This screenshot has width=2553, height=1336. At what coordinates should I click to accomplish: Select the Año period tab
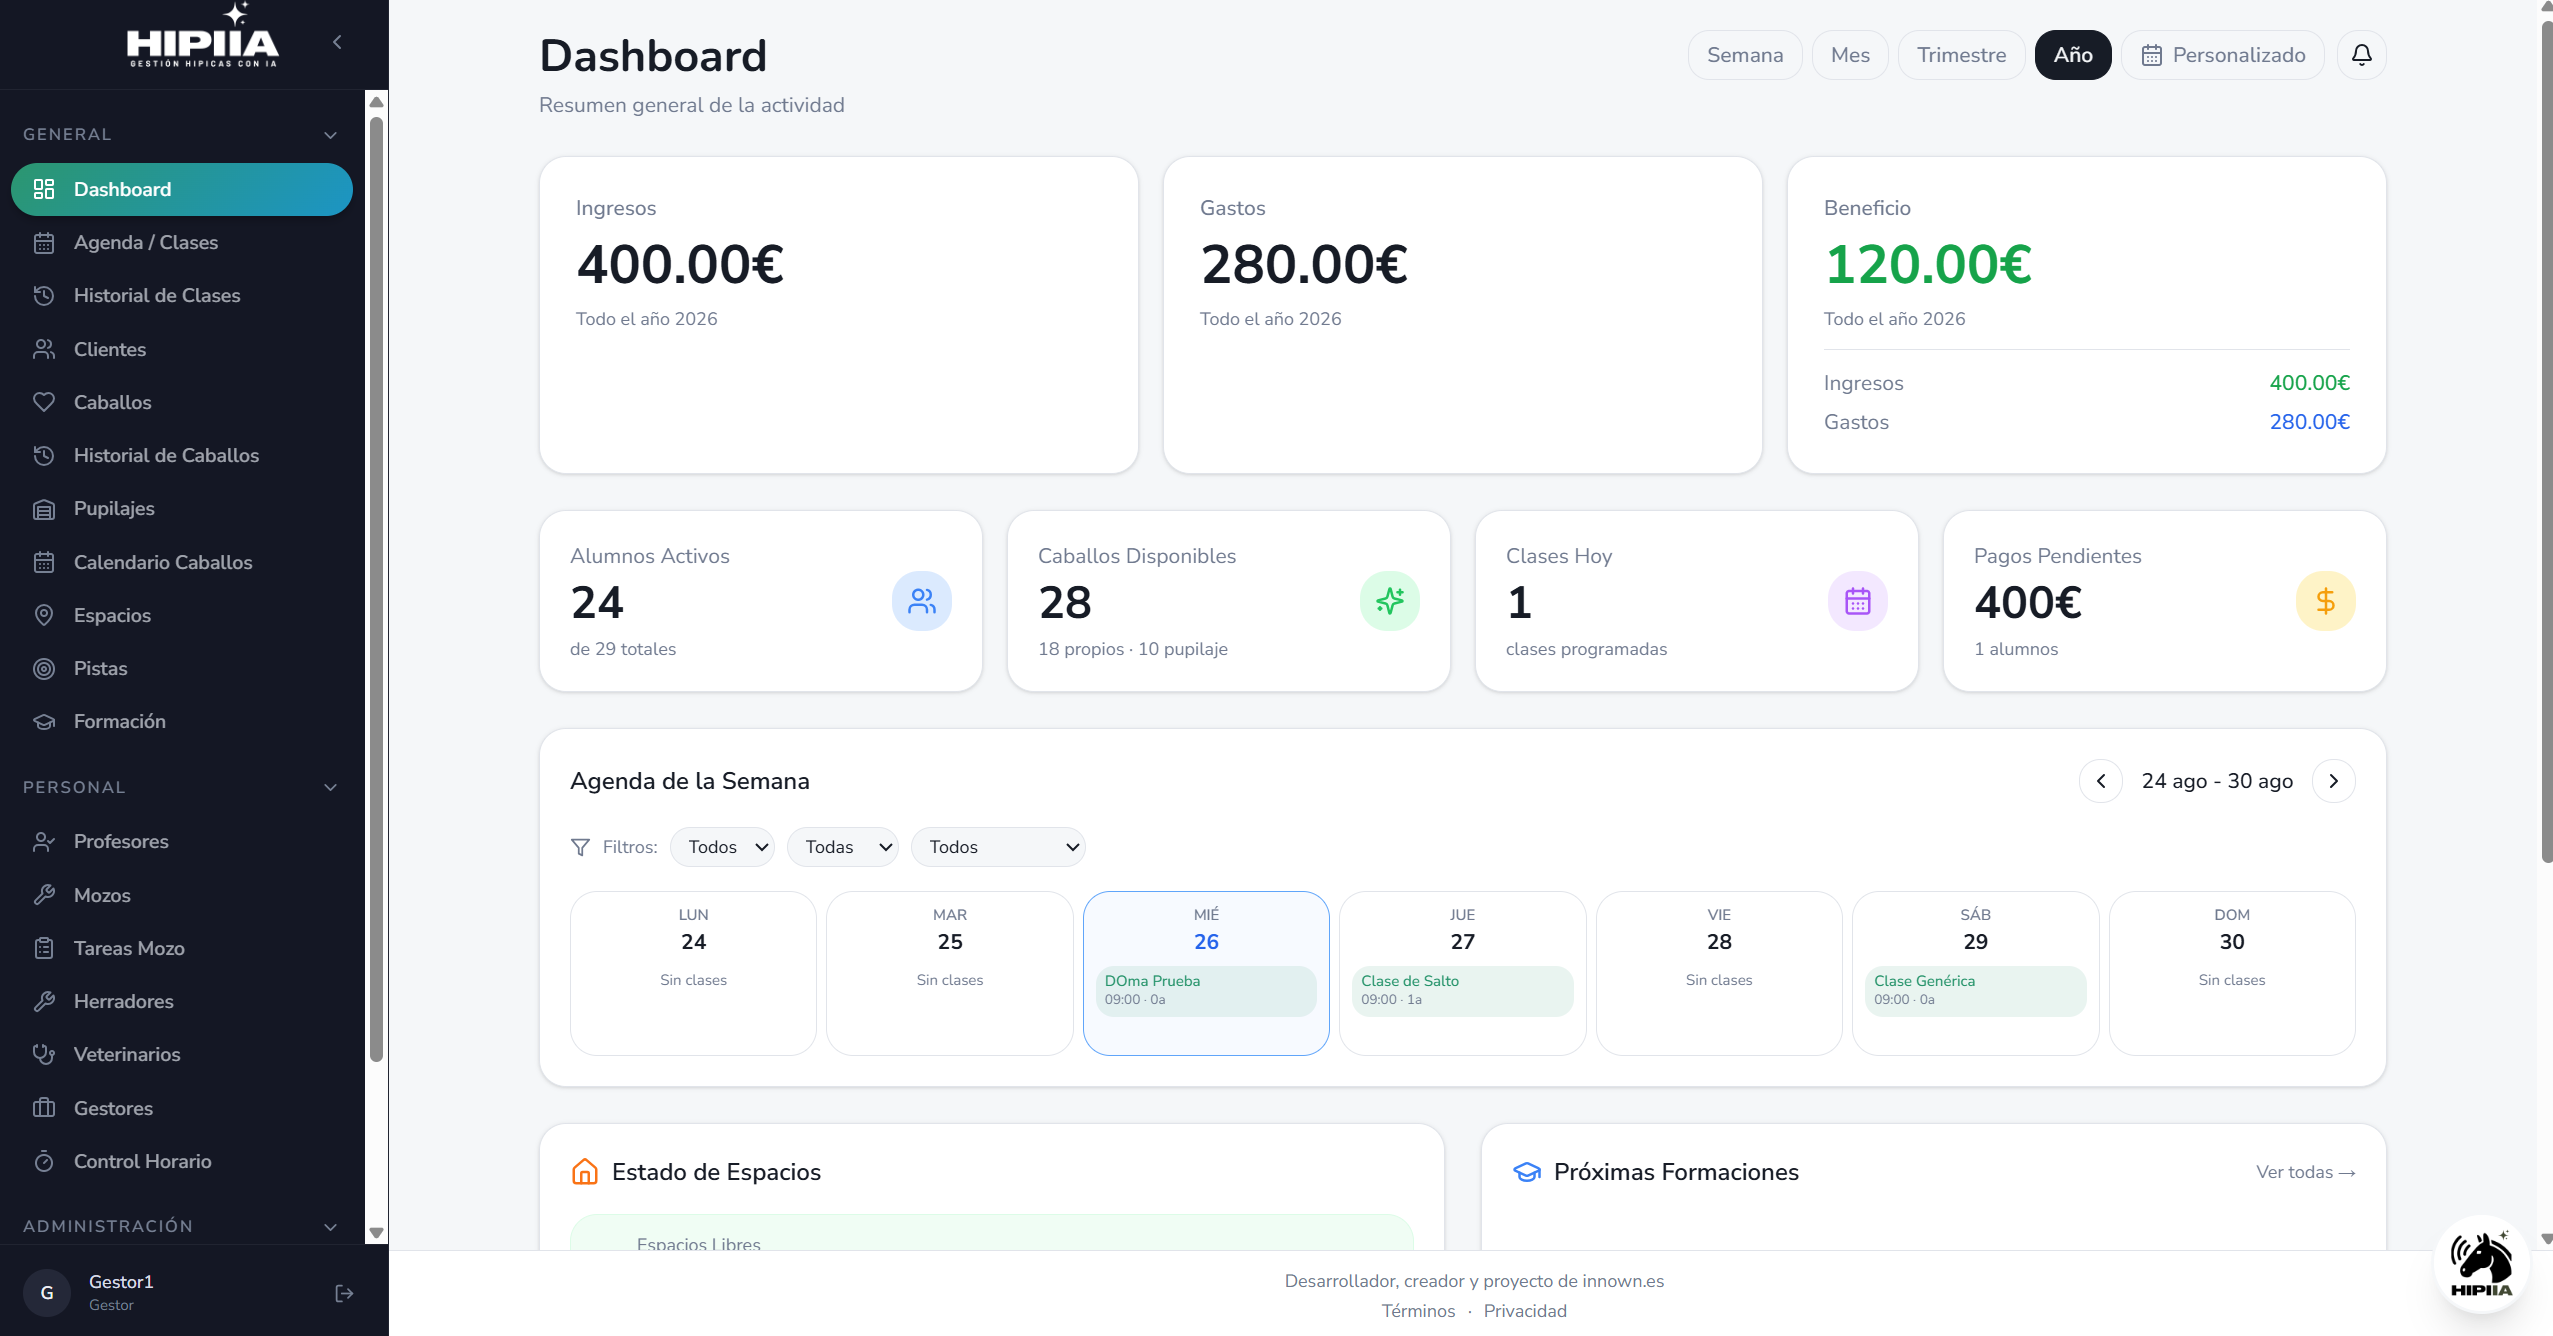[x=2073, y=55]
